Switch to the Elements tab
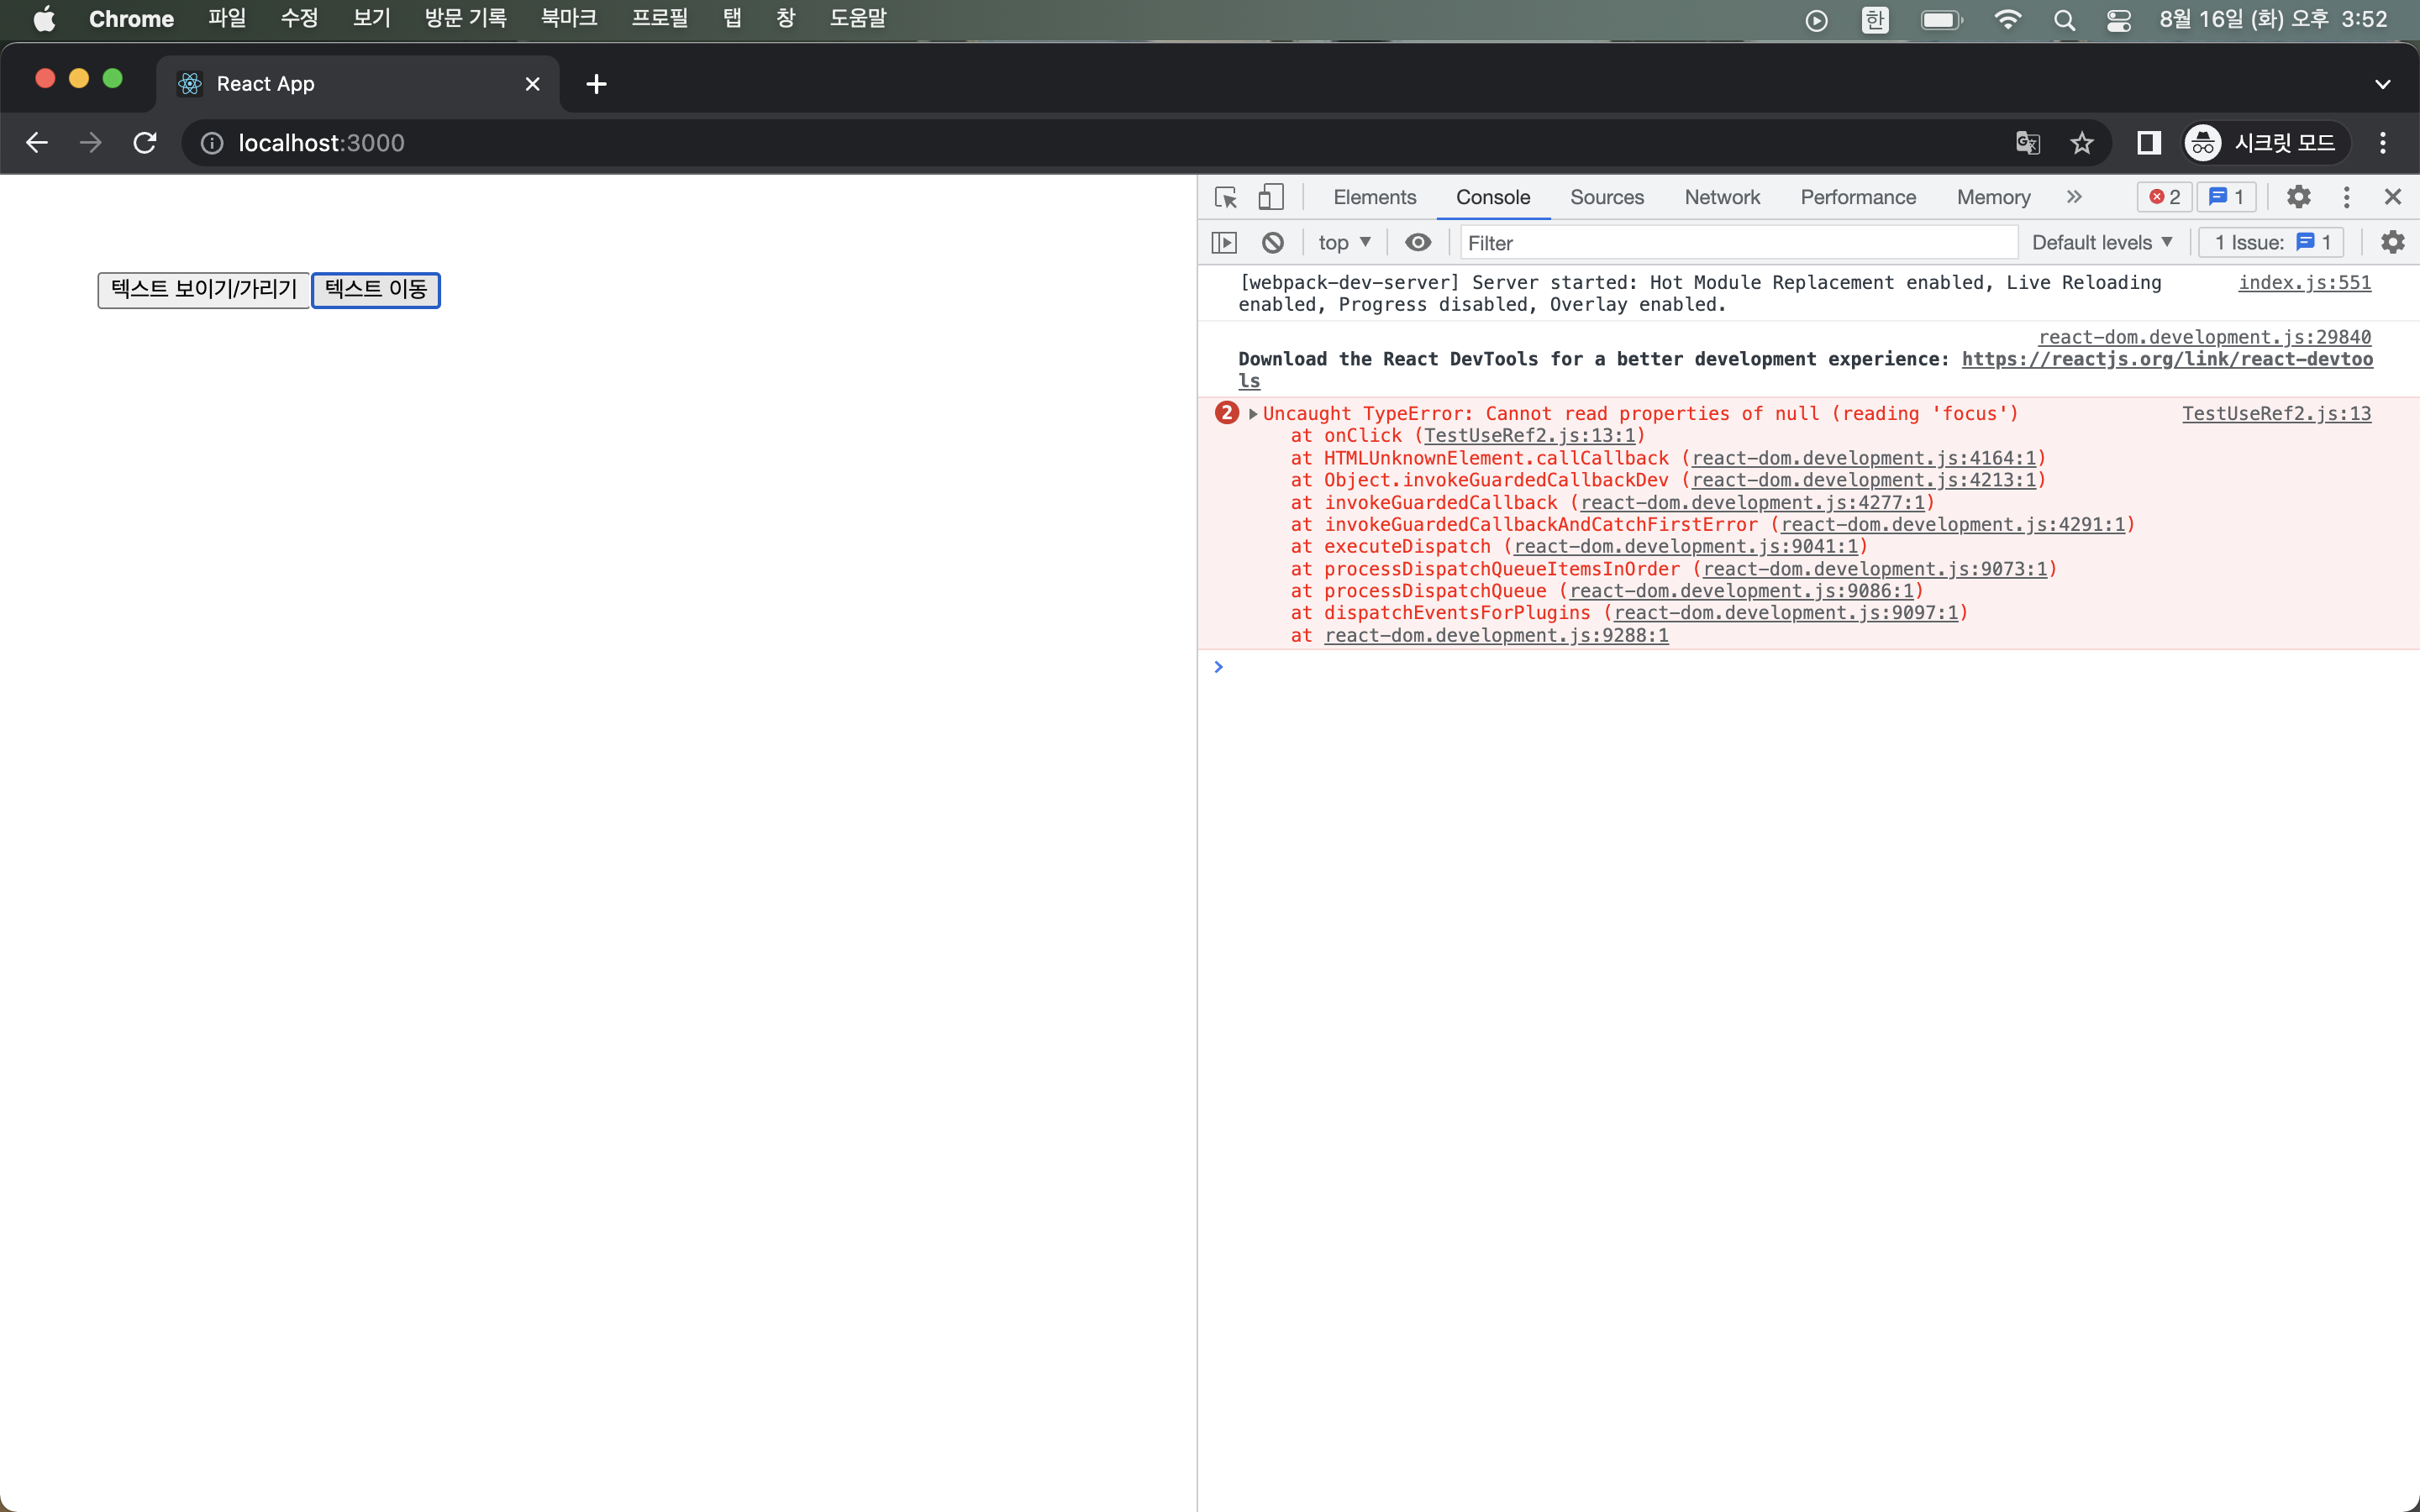2420x1512 pixels. pyautogui.click(x=1374, y=197)
